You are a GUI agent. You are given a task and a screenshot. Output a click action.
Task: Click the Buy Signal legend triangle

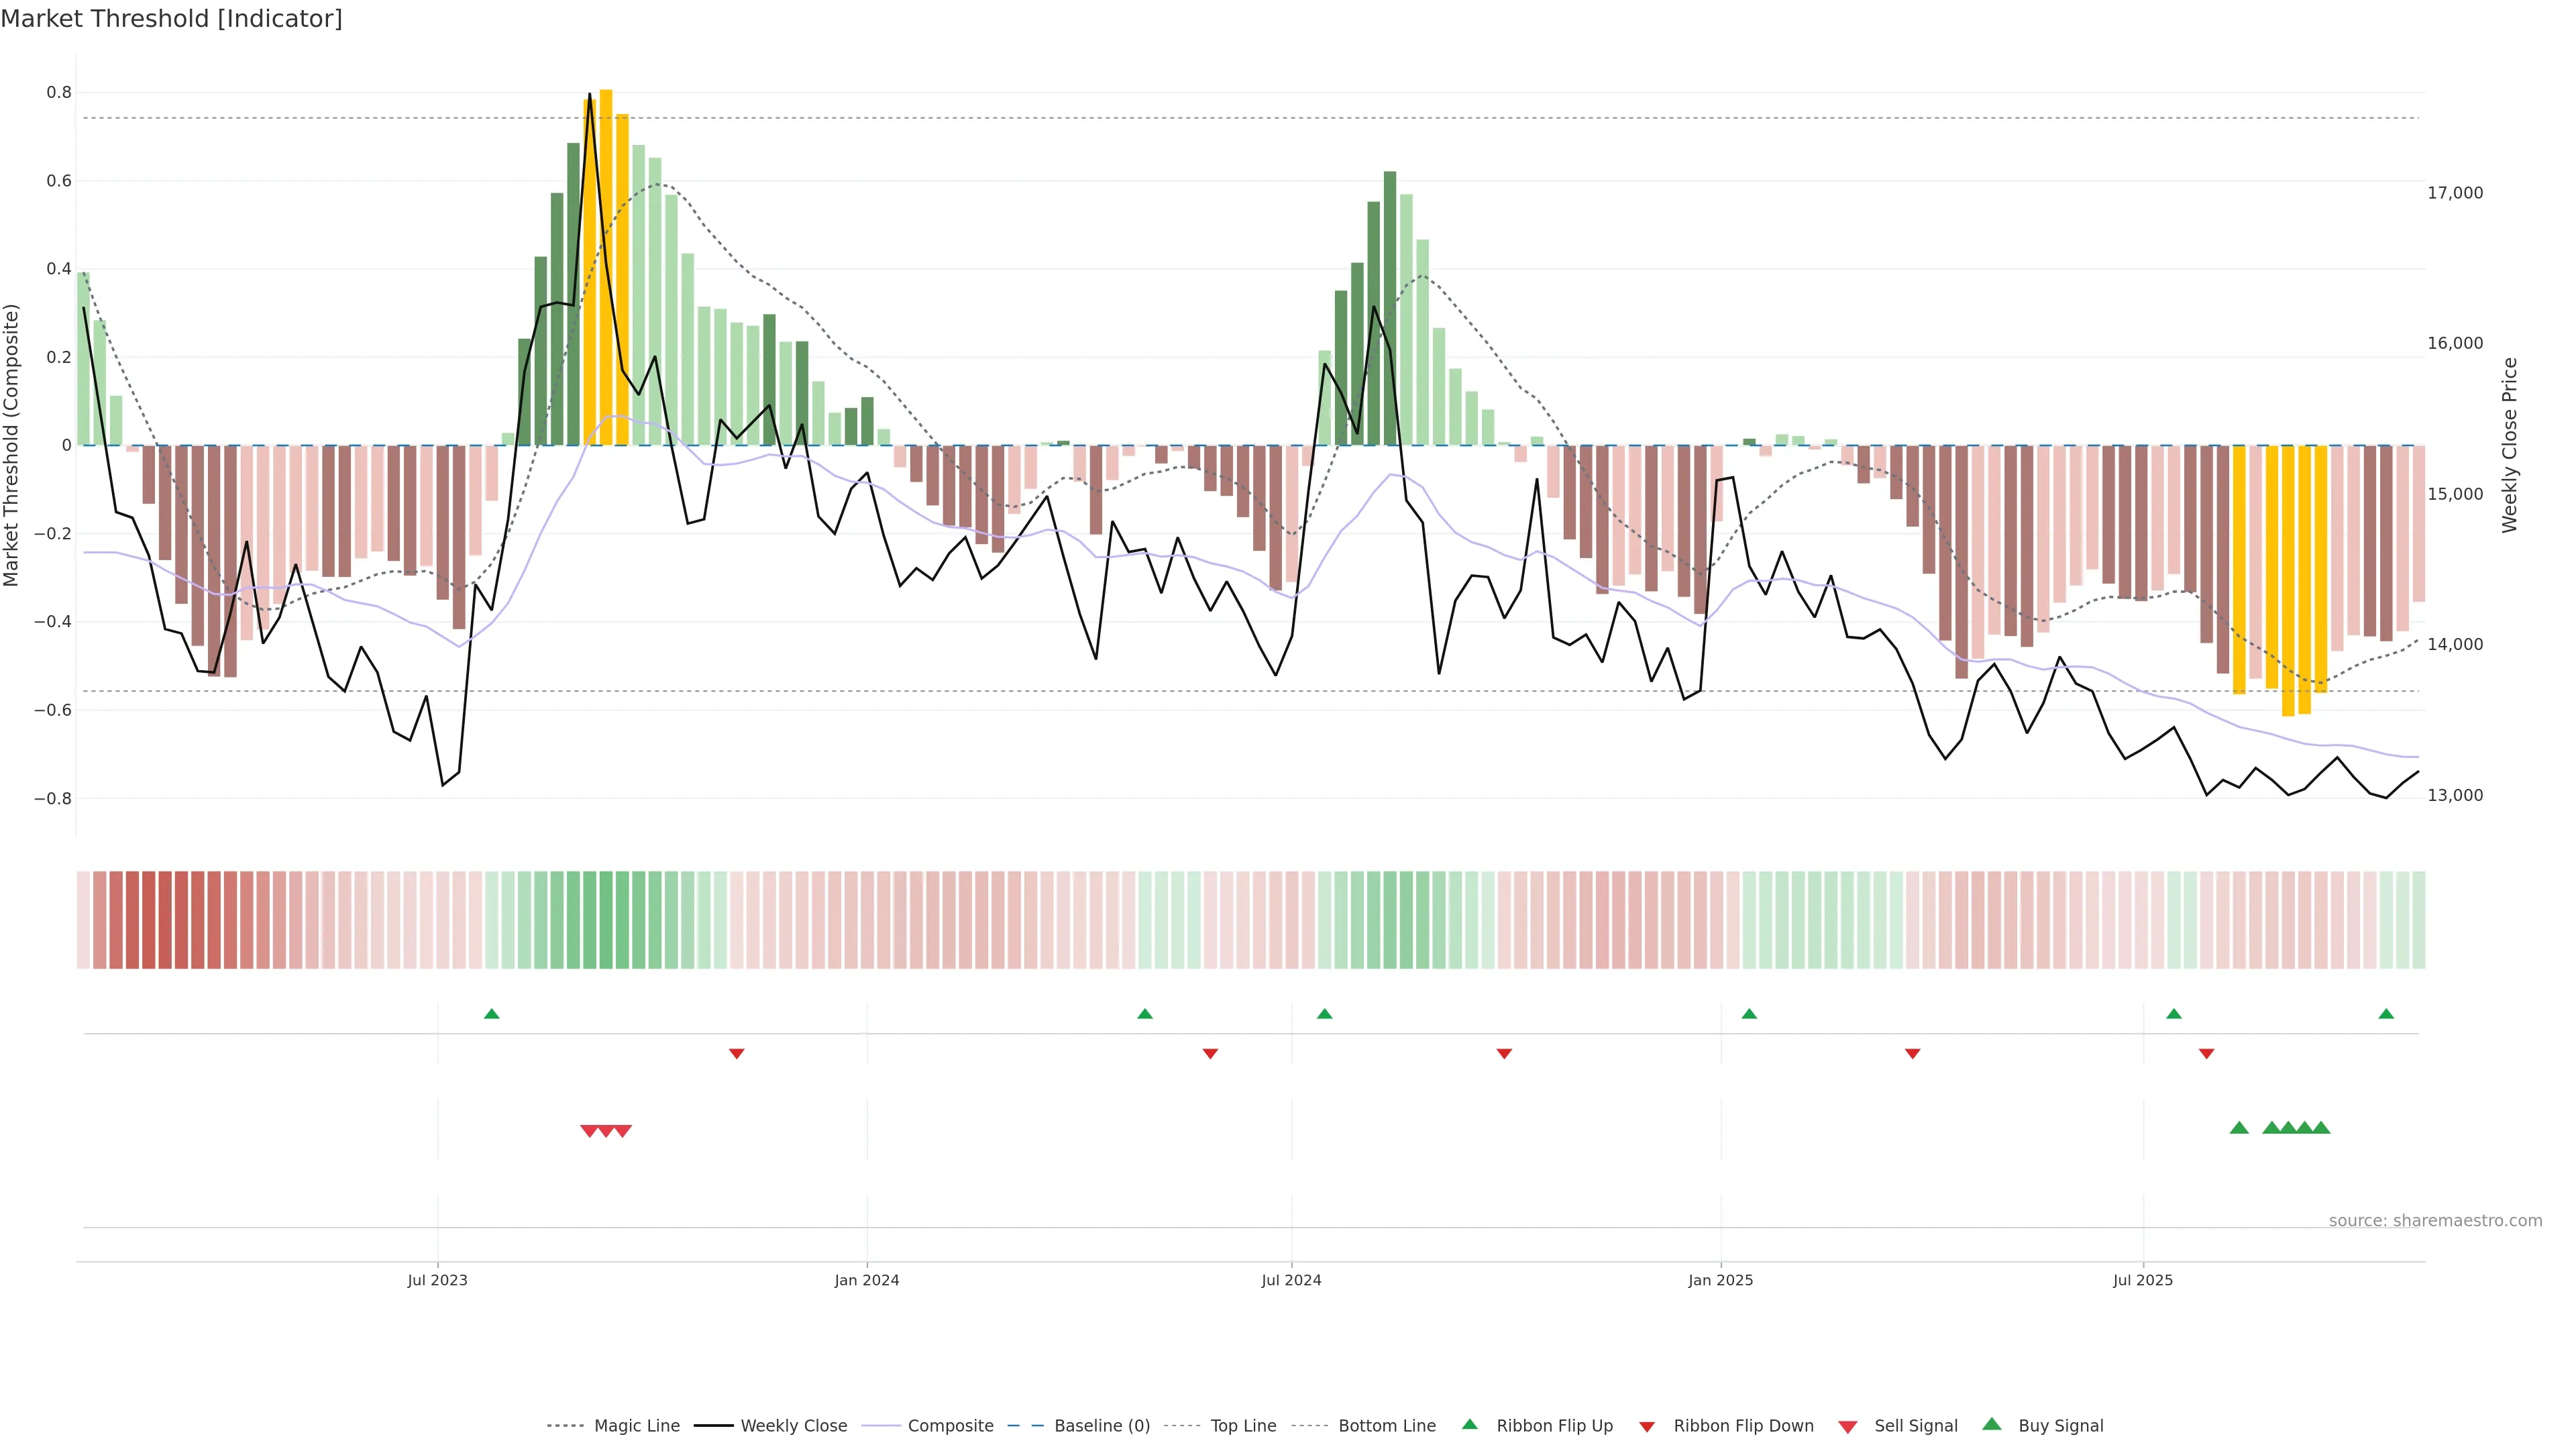[x=1992, y=1424]
